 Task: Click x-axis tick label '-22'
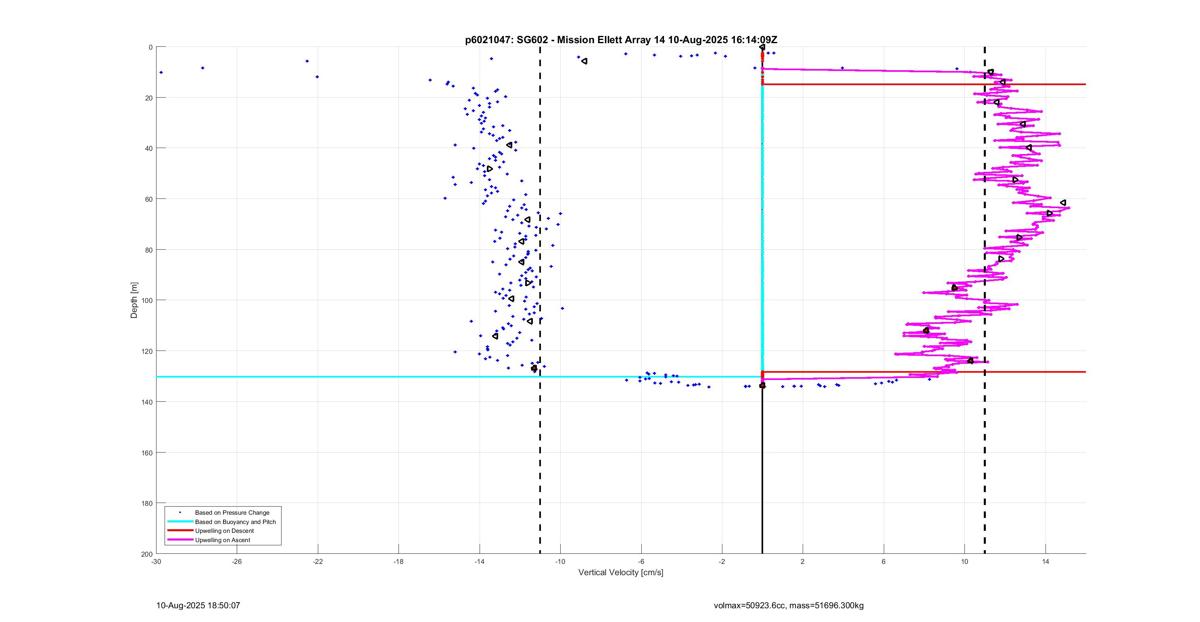(x=318, y=561)
